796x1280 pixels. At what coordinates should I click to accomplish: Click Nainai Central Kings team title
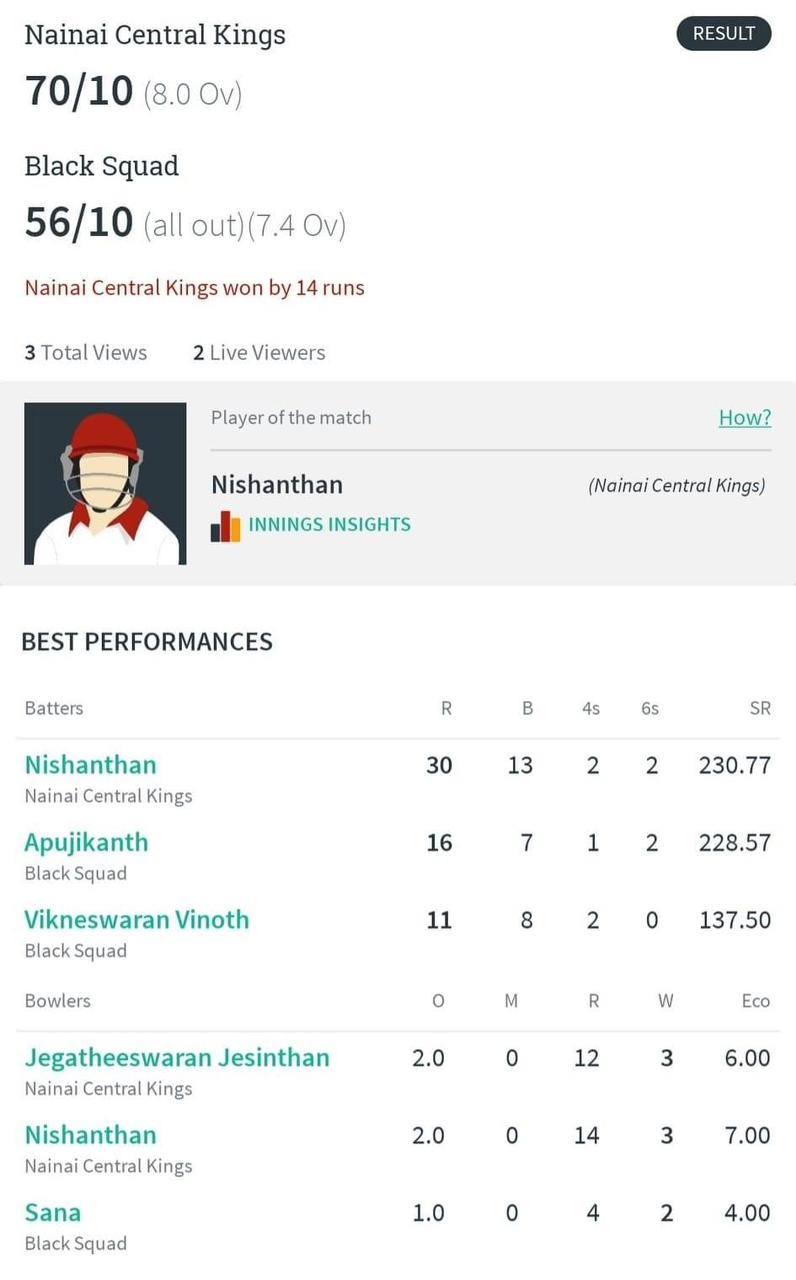(155, 34)
